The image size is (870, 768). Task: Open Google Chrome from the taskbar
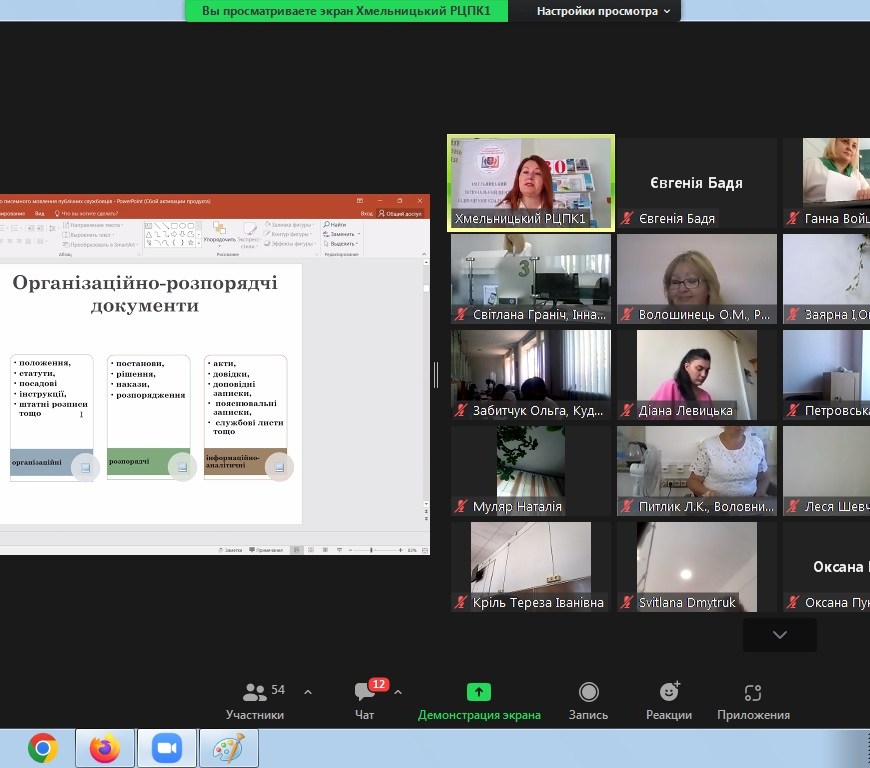coord(42,747)
